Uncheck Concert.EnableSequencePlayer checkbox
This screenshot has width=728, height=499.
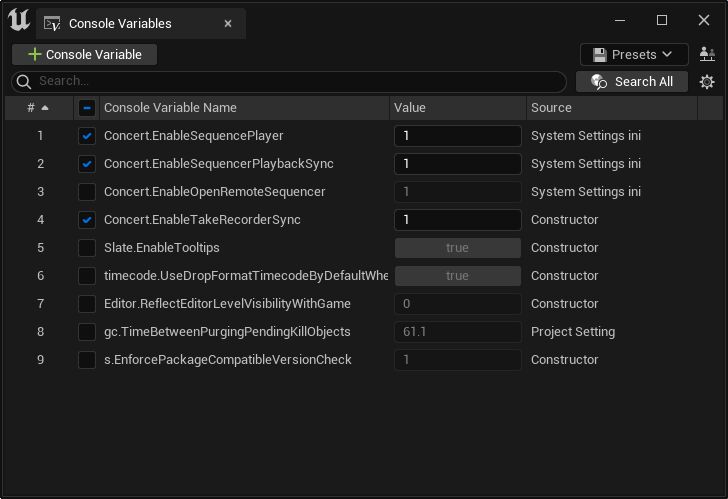[x=87, y=136]
